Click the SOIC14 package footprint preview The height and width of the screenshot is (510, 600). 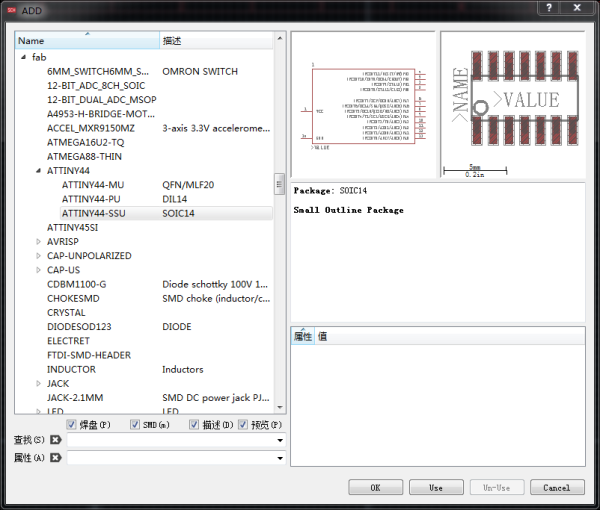(513, 104)
